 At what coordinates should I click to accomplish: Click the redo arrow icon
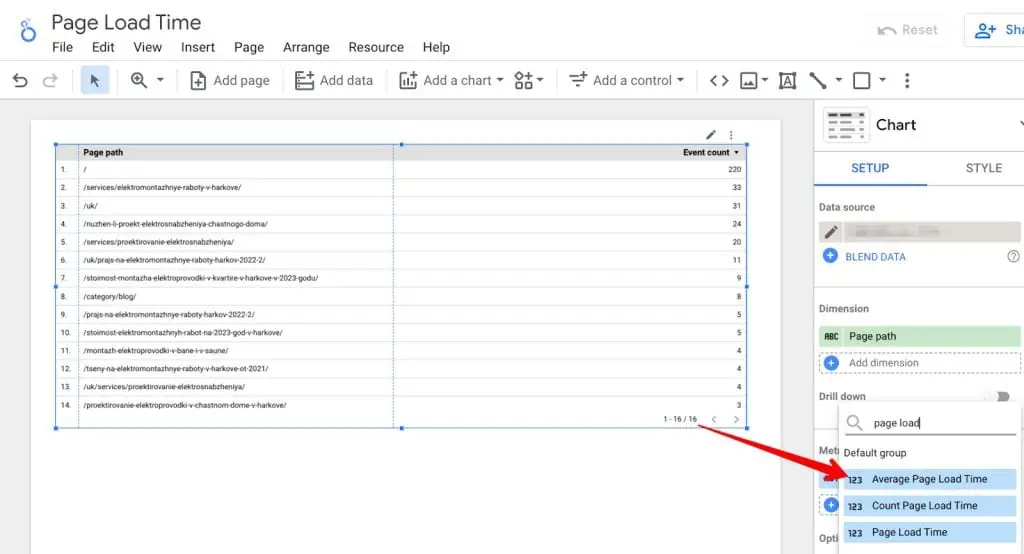click(x=50, y=80)
